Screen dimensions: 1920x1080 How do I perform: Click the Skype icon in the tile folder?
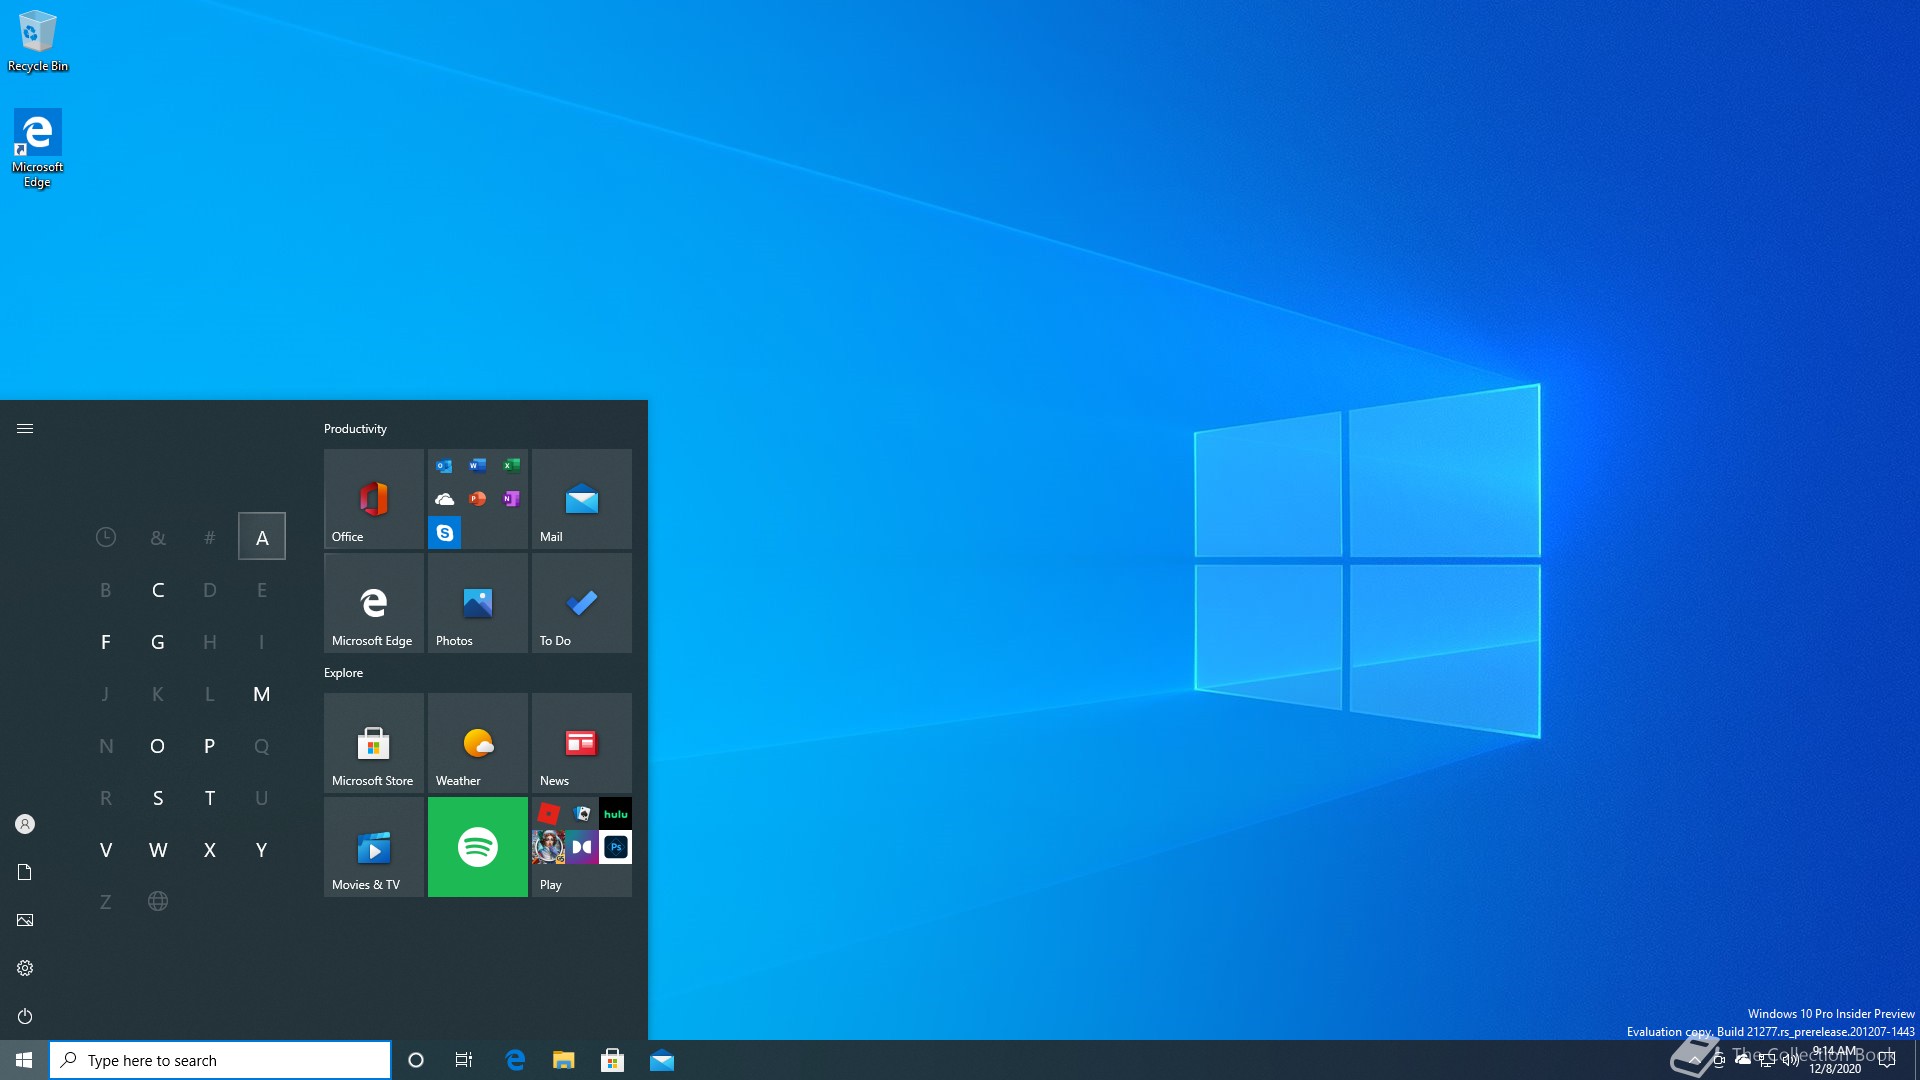click(x=444, y=533)
